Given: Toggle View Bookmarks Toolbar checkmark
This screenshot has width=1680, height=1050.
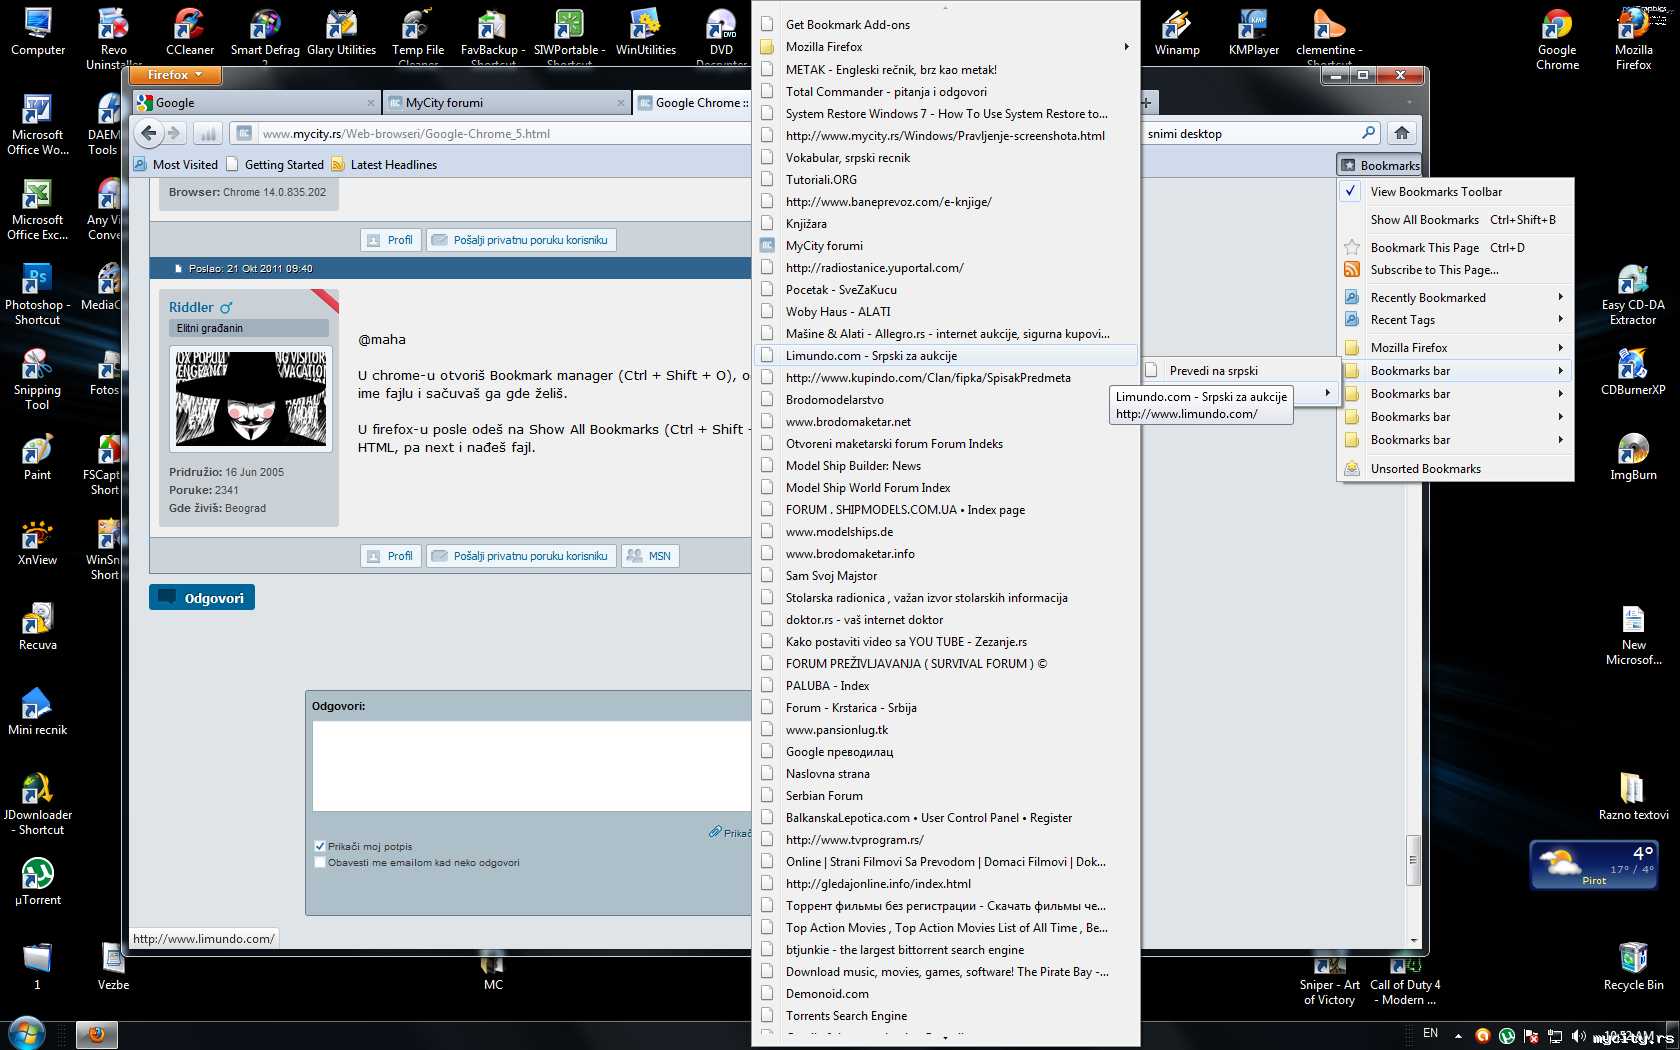Looking at the screenshot, I should 1351,191.
